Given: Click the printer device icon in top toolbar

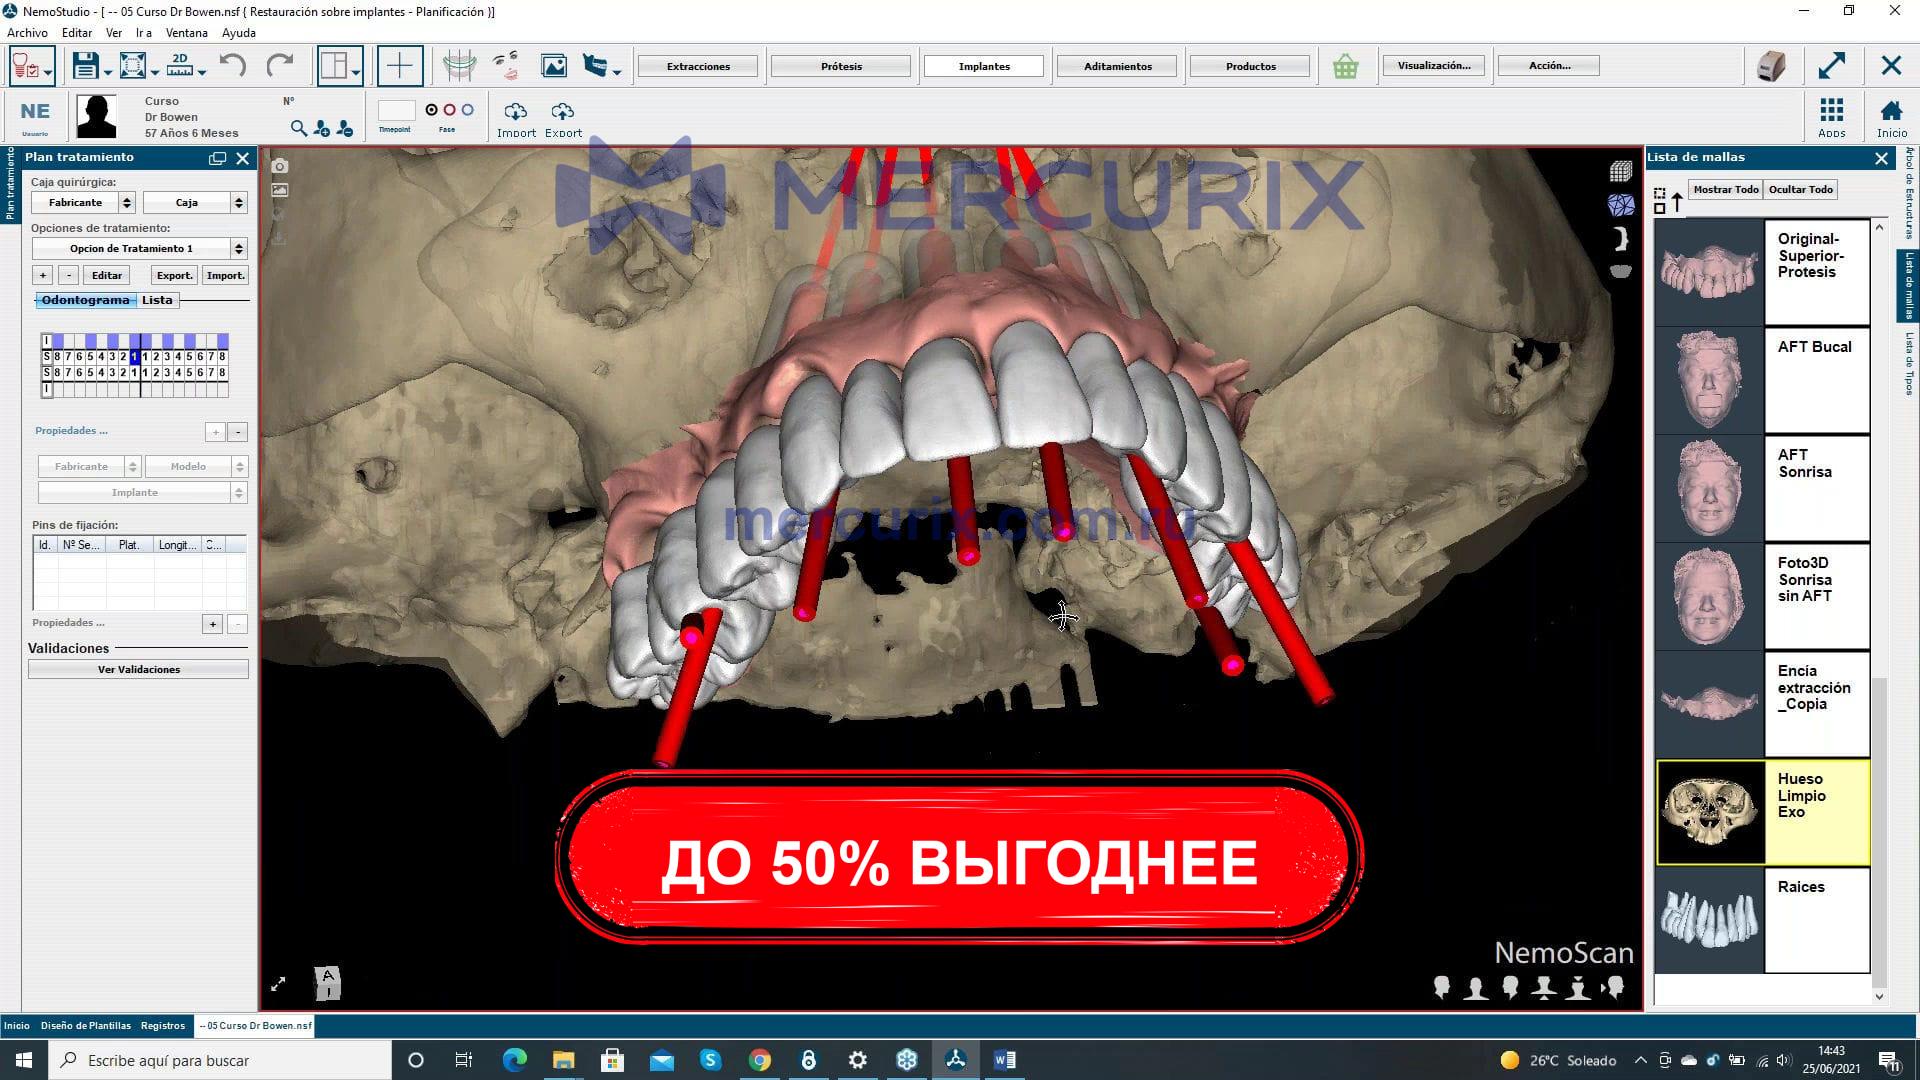Looking at the screenshot, I should [x=1771, y=66].
